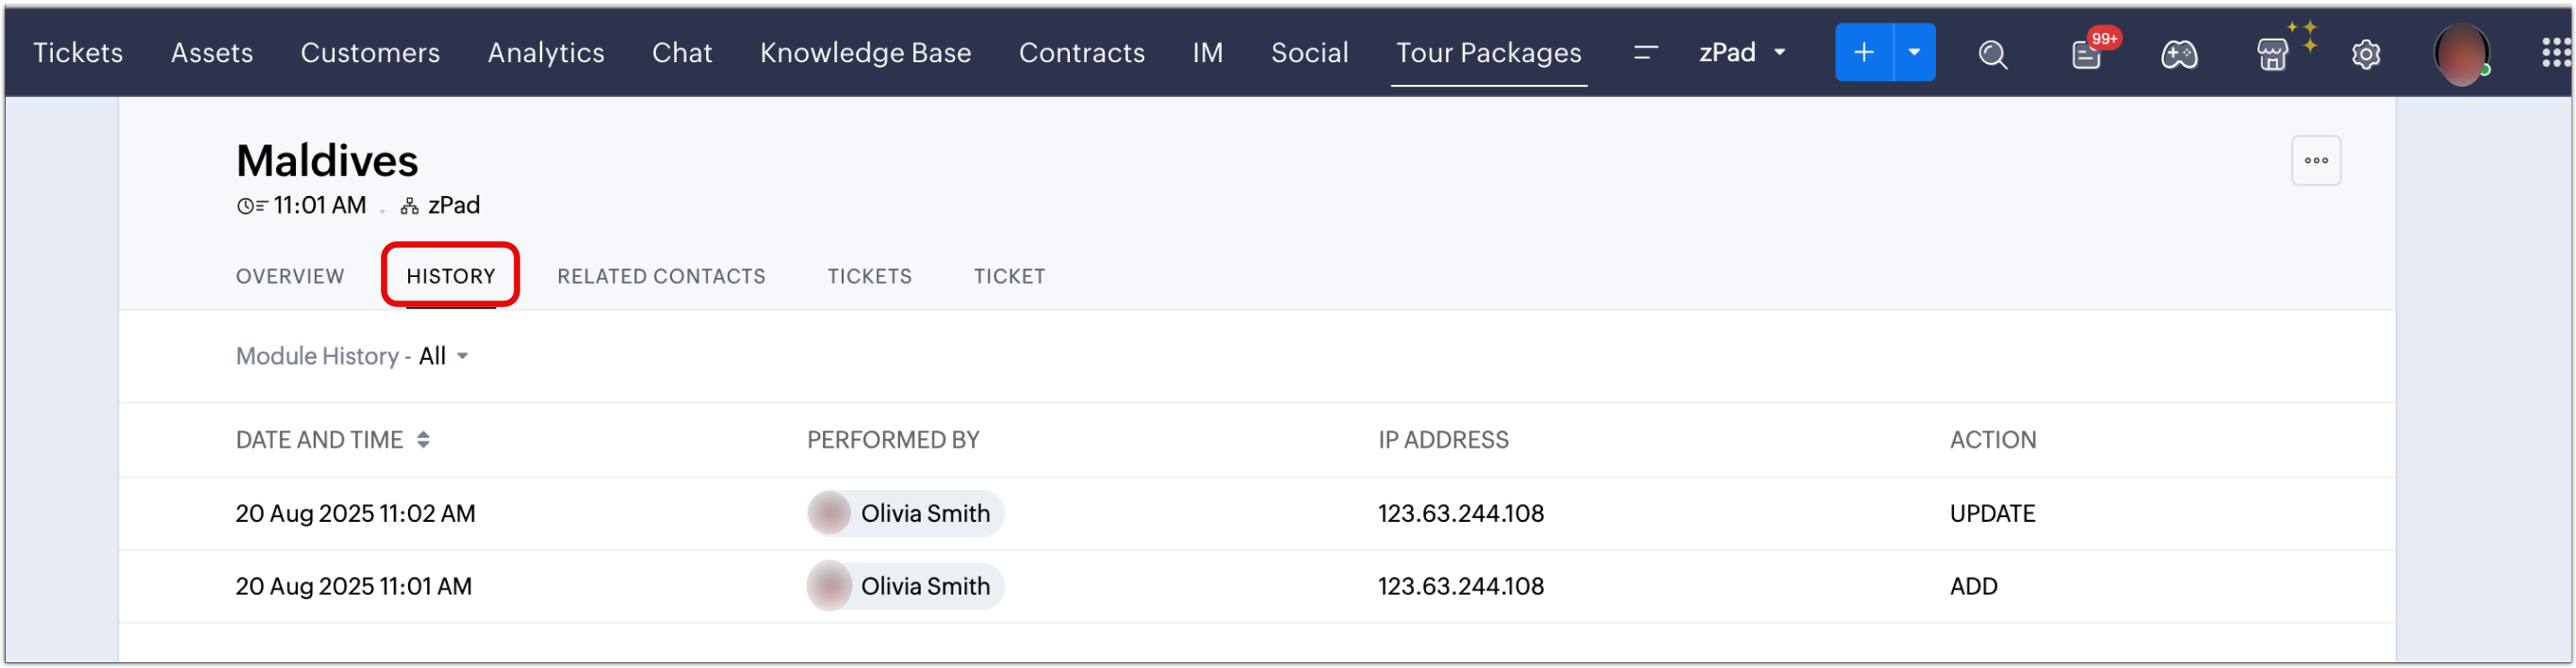Viewport: 2576px width, 668px height.
Task: Open notifications with 99+ badge
Action: click(x=2087, y=54)
